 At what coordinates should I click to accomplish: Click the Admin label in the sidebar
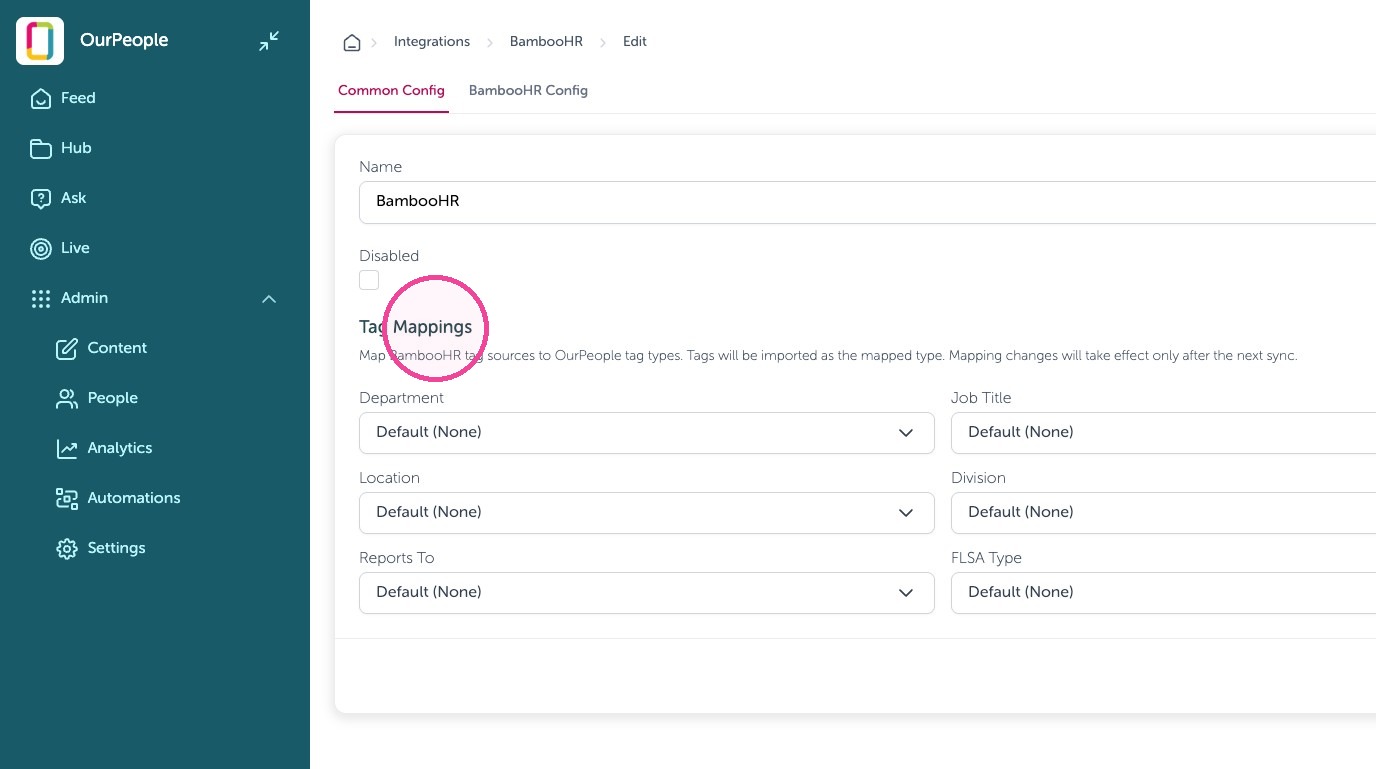[84, 298]
